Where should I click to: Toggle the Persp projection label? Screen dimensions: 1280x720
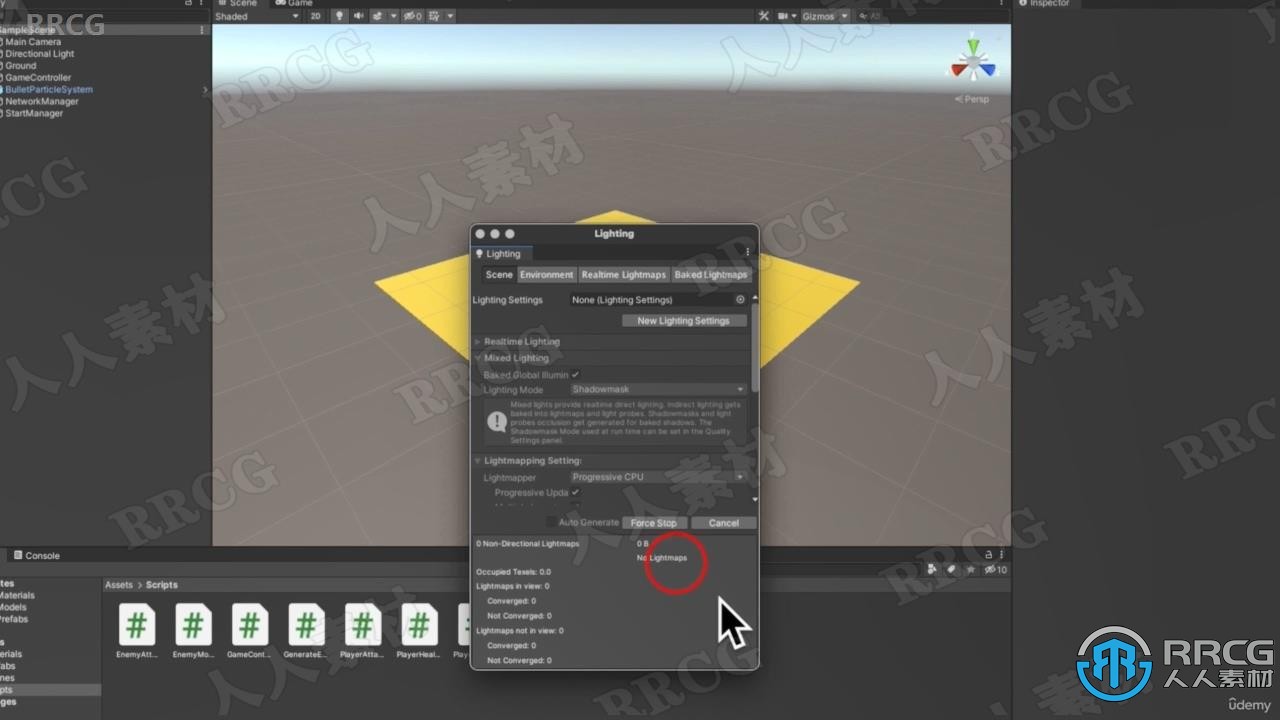(972, 99)
